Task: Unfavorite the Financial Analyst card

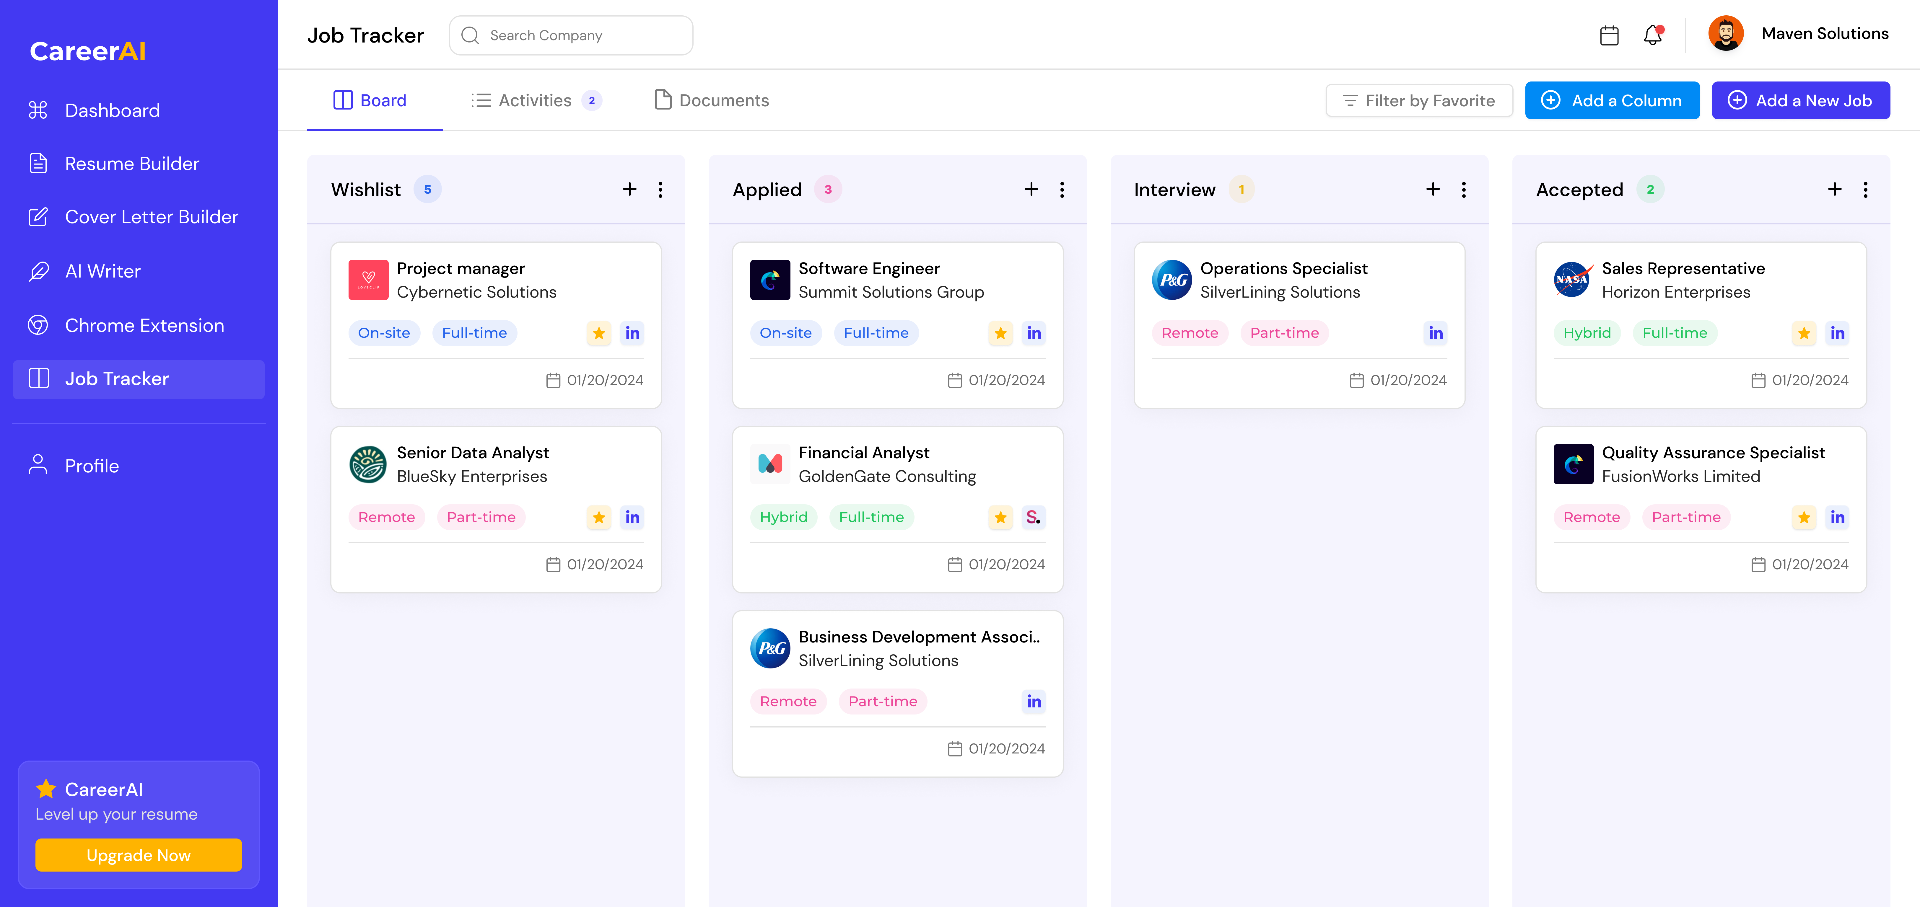Action: [1000, 517]
